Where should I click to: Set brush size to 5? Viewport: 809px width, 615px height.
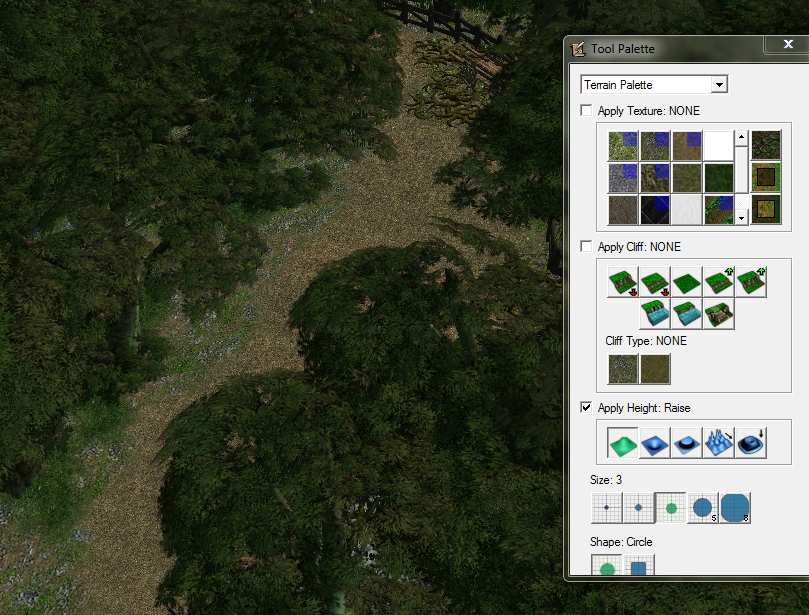[x=703, y=508]
